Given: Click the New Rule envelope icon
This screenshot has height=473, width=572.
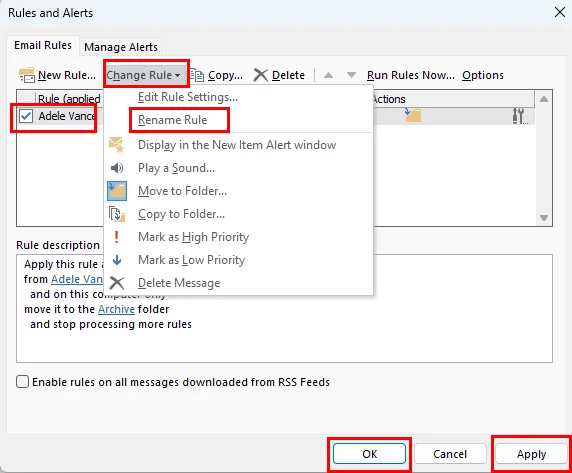Looking at the screenshot, I should pos(27,75).
